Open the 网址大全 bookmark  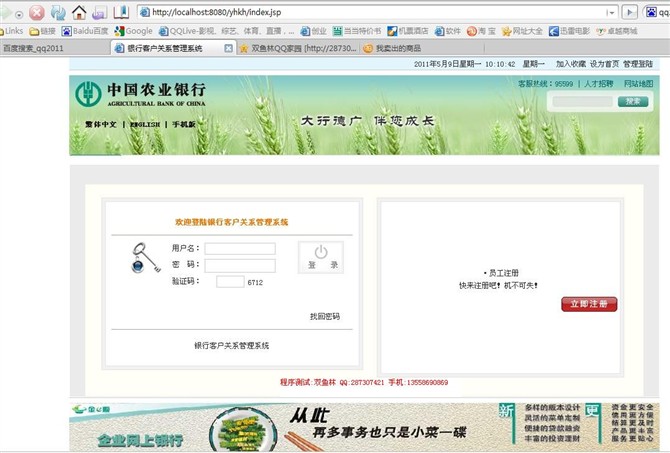[x=522, y=31]
